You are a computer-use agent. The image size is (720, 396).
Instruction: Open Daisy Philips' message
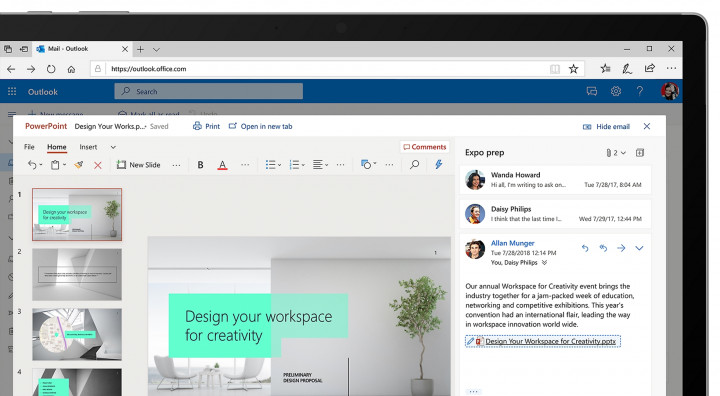click(555, 214)
